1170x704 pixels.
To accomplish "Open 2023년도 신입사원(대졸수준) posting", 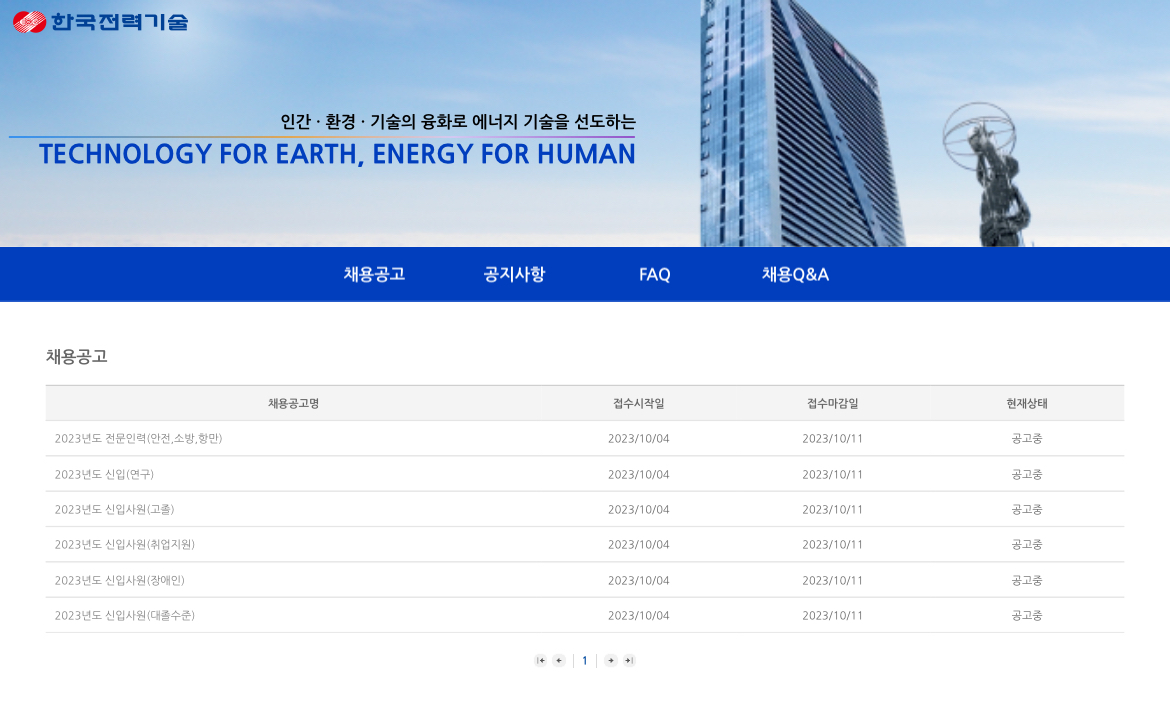I will pyautogui.click(x=124, y=615).
